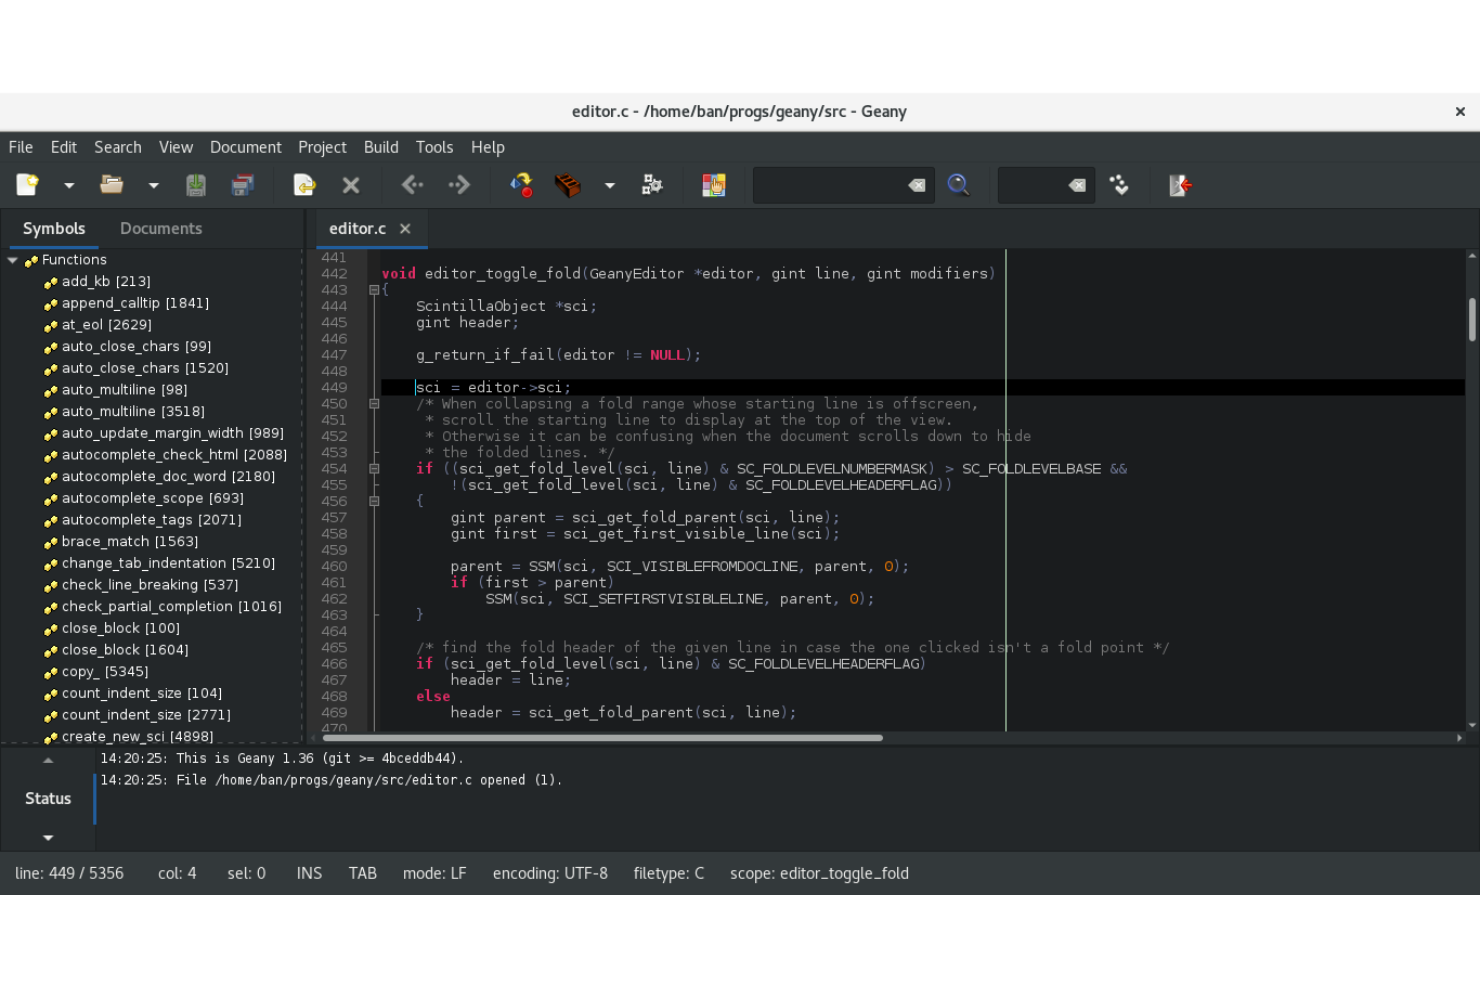1480x987 pixels.
Task: Click the Save All toolbar icon
Action: click(242, 185)
